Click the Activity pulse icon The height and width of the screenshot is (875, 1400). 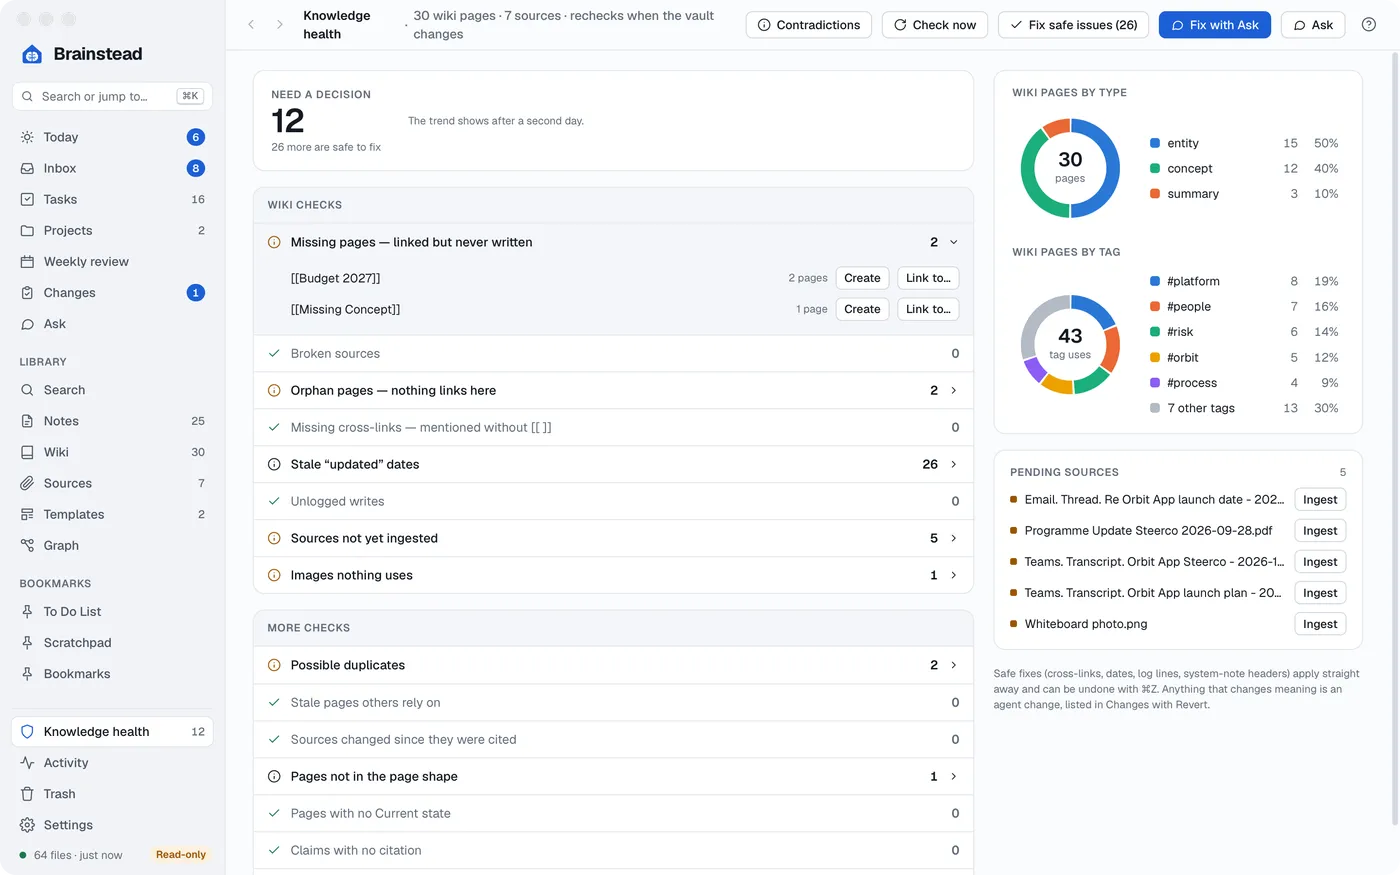coord(27,763)
